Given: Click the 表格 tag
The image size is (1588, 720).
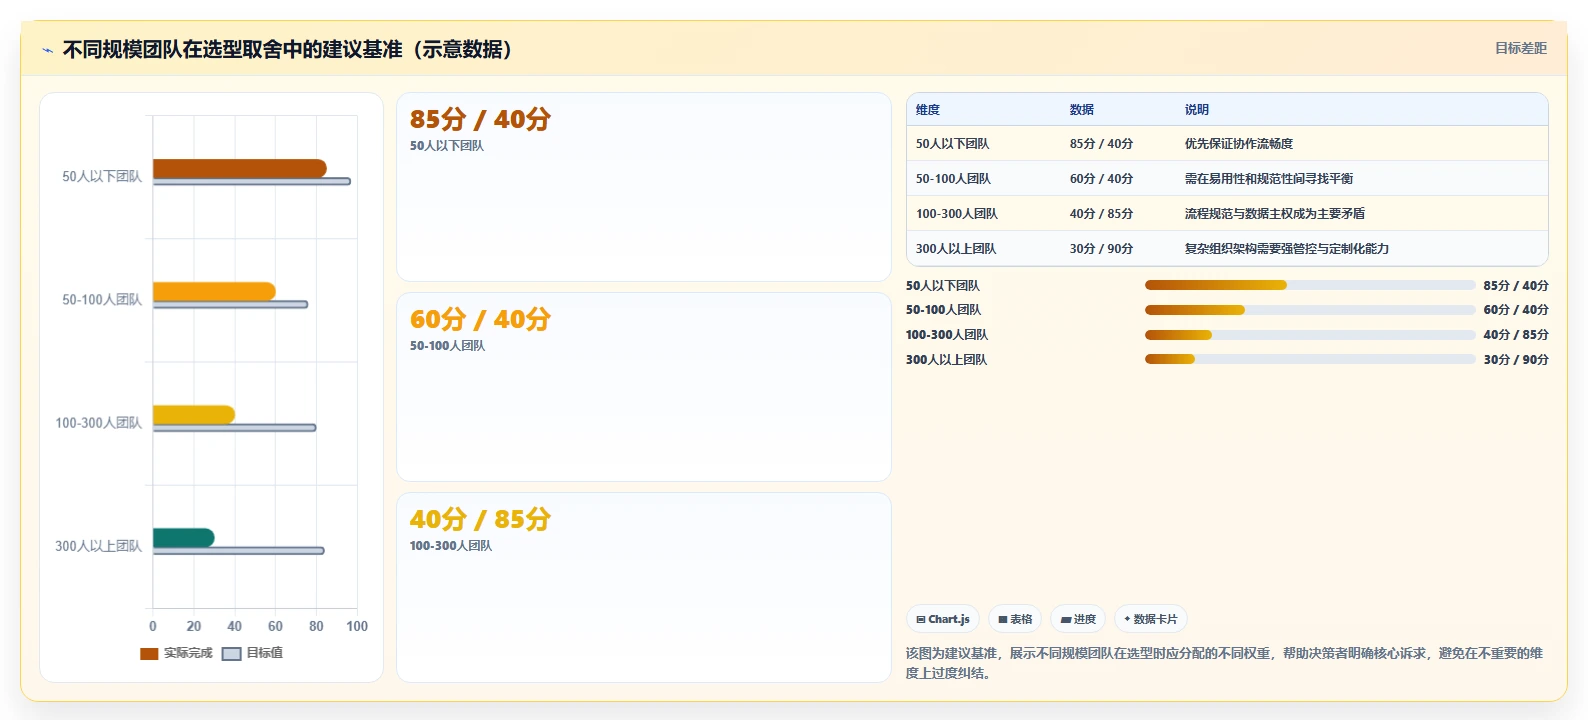Looking at the screenshot, I should [x=1015, y=619].
